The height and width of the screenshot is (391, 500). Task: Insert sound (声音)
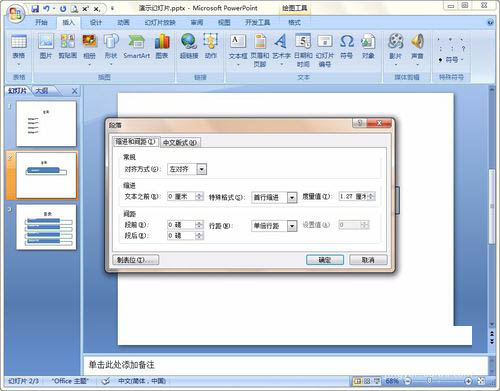pos(417,50)
